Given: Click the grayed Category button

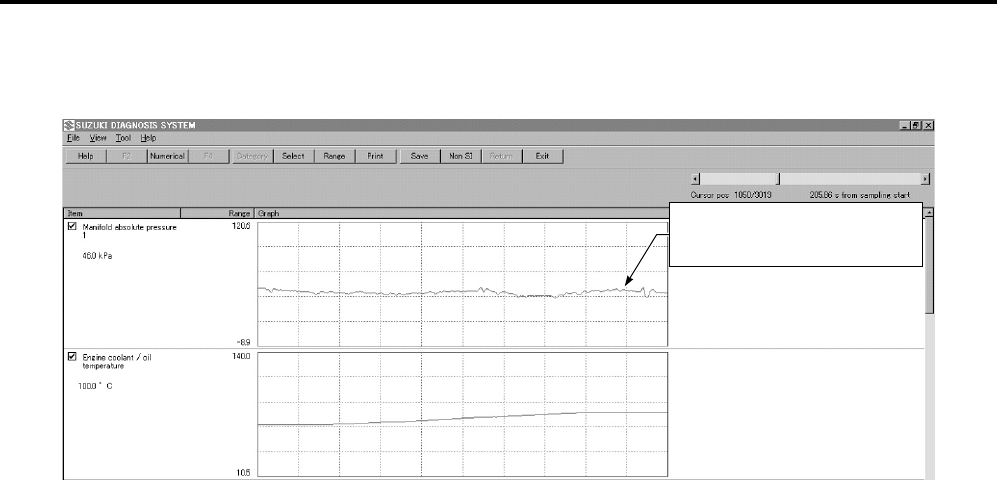Looking at the screenshot, I should coord(252,157).
